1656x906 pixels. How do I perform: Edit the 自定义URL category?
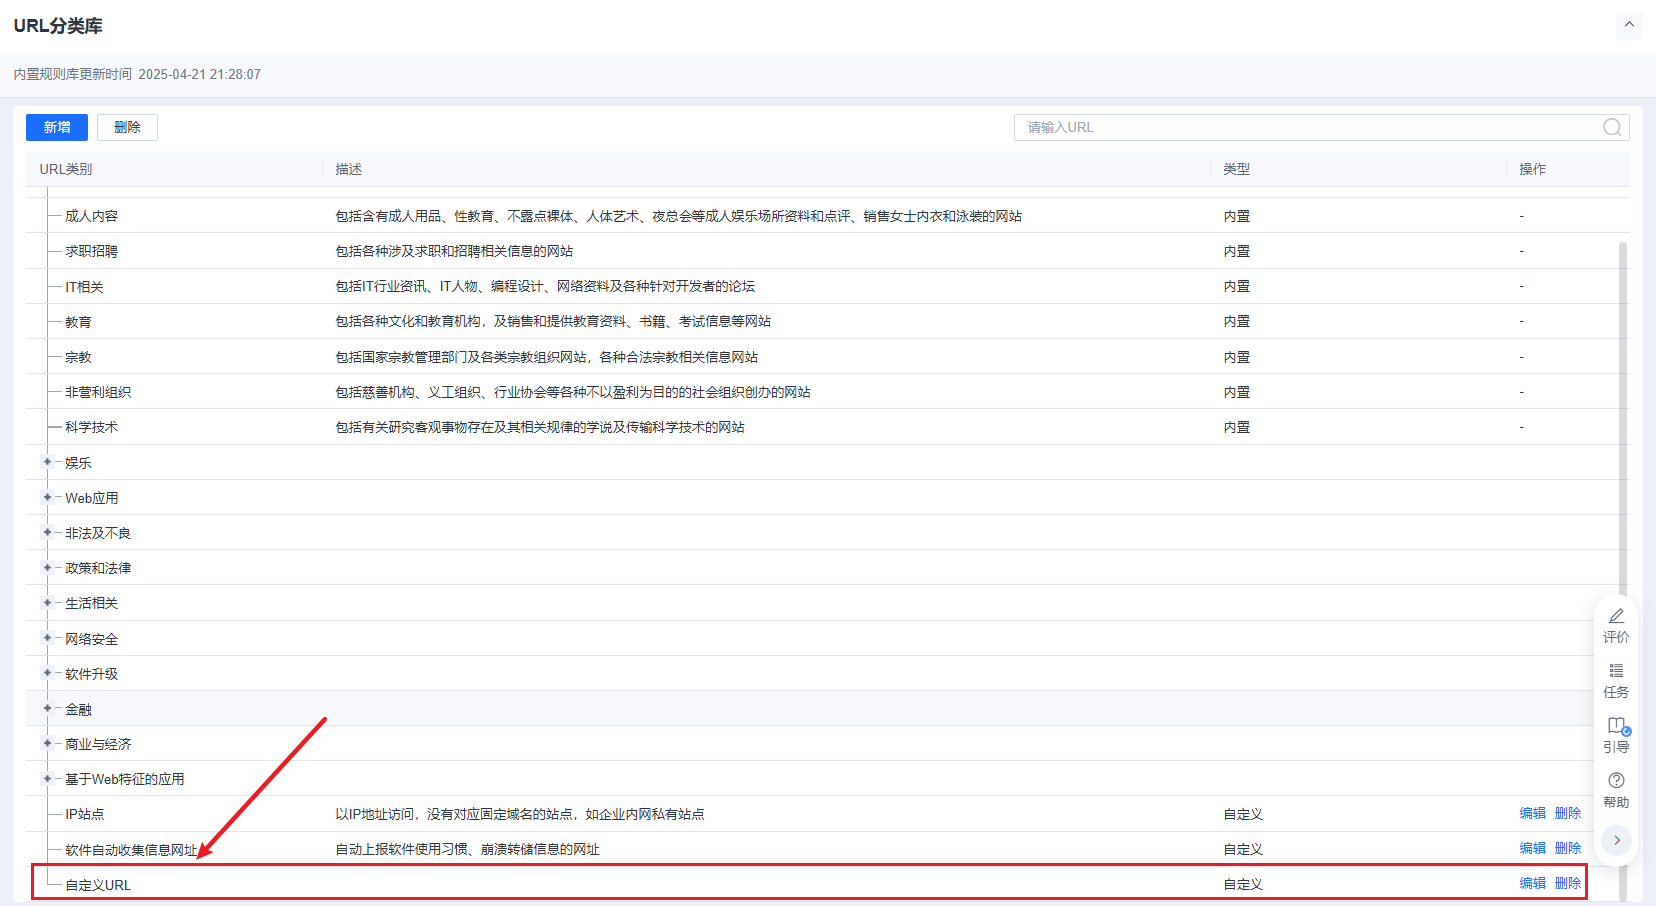point(1532,883)
